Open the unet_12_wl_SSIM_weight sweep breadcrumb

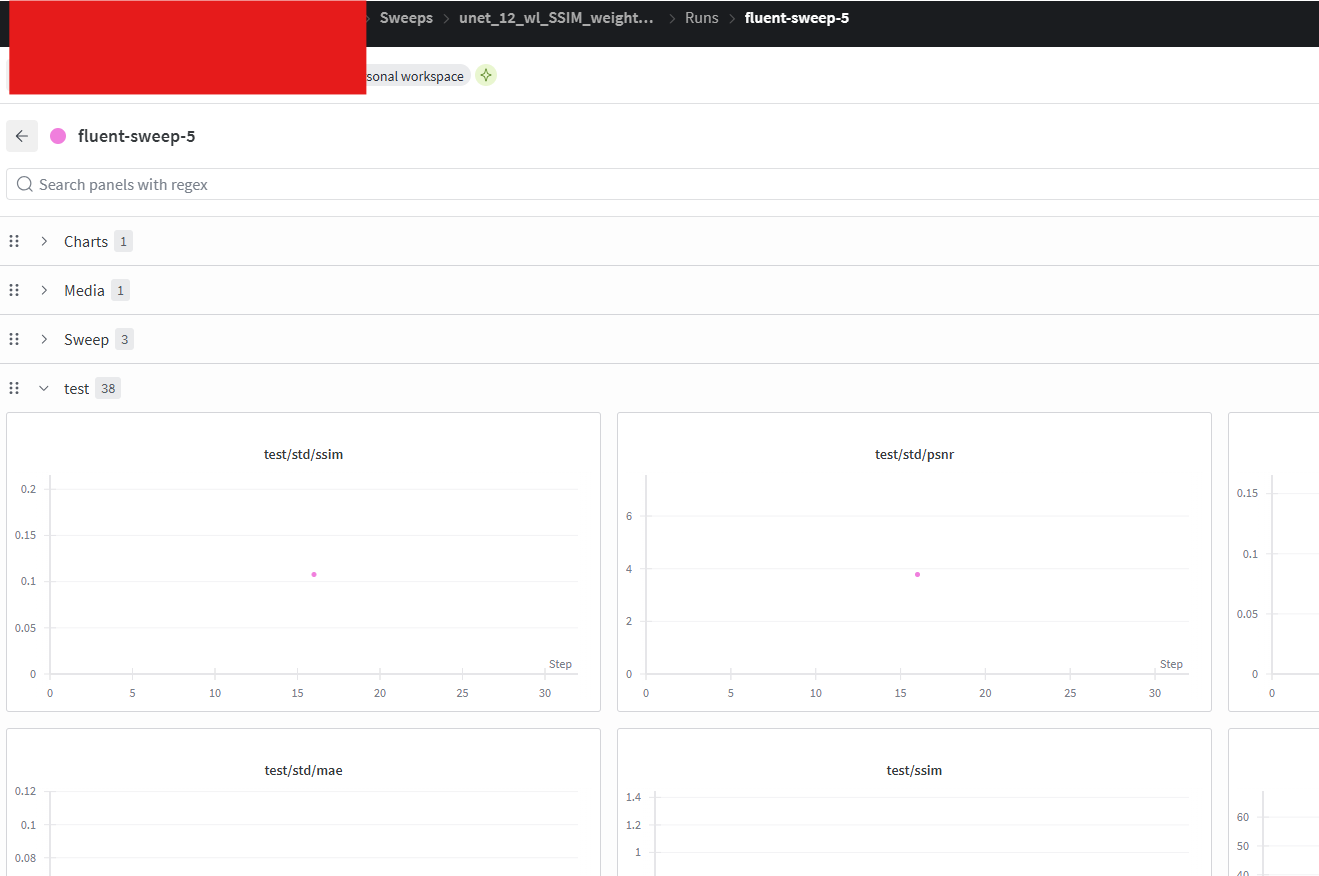pos(556,17)
